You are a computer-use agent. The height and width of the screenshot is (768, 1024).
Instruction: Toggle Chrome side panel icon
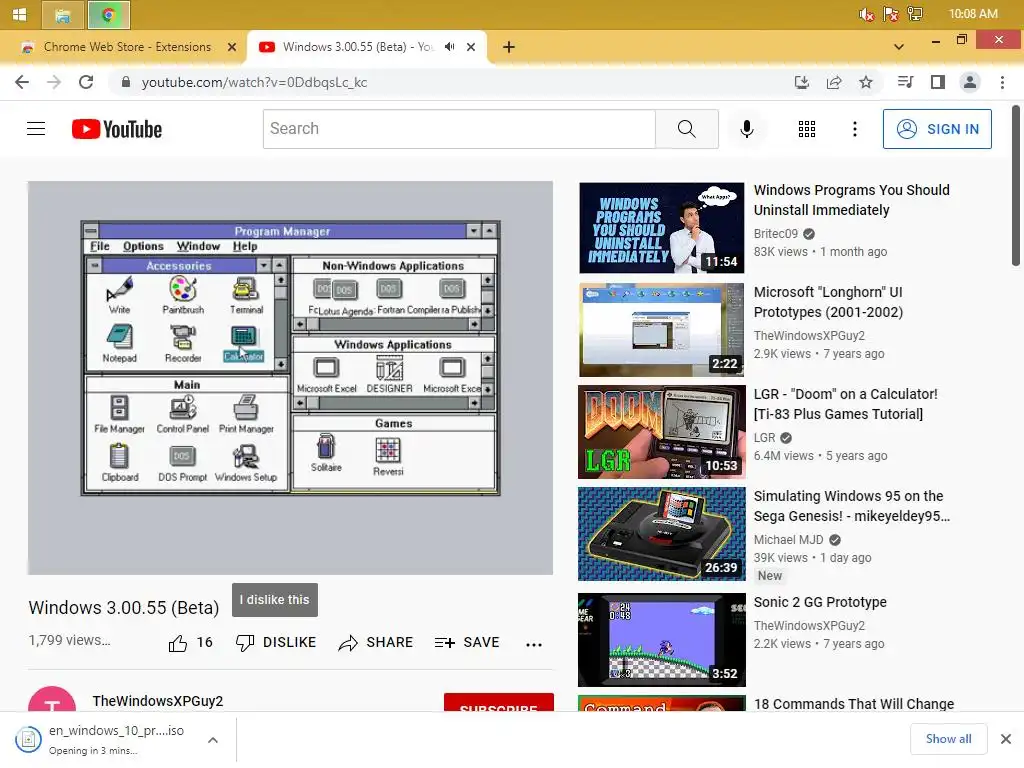click(938, 82)
